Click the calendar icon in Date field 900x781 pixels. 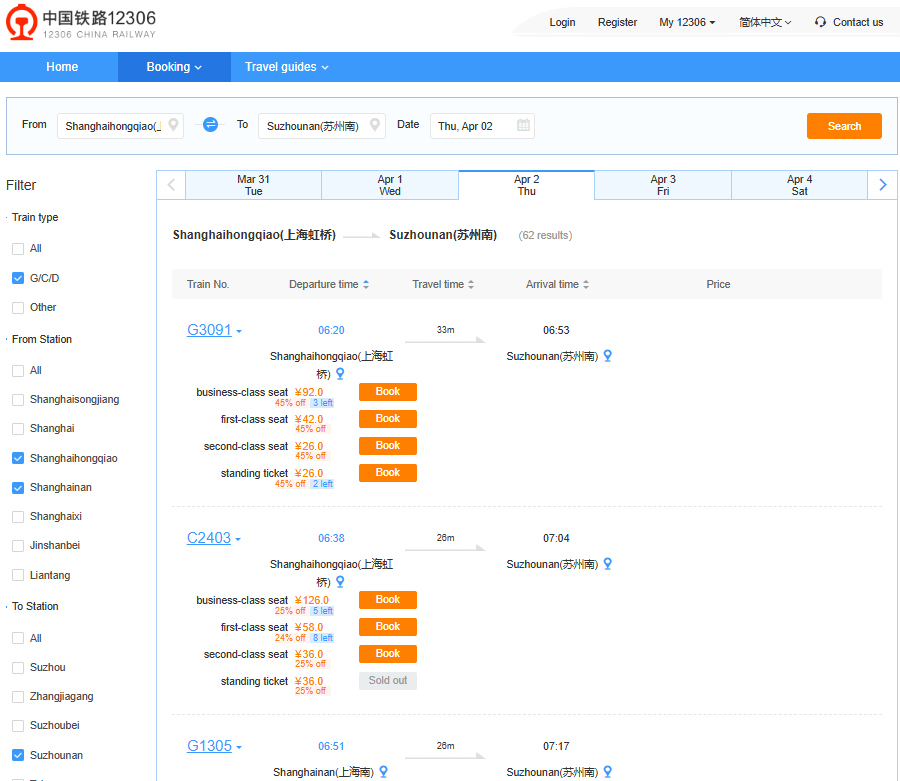523,126
